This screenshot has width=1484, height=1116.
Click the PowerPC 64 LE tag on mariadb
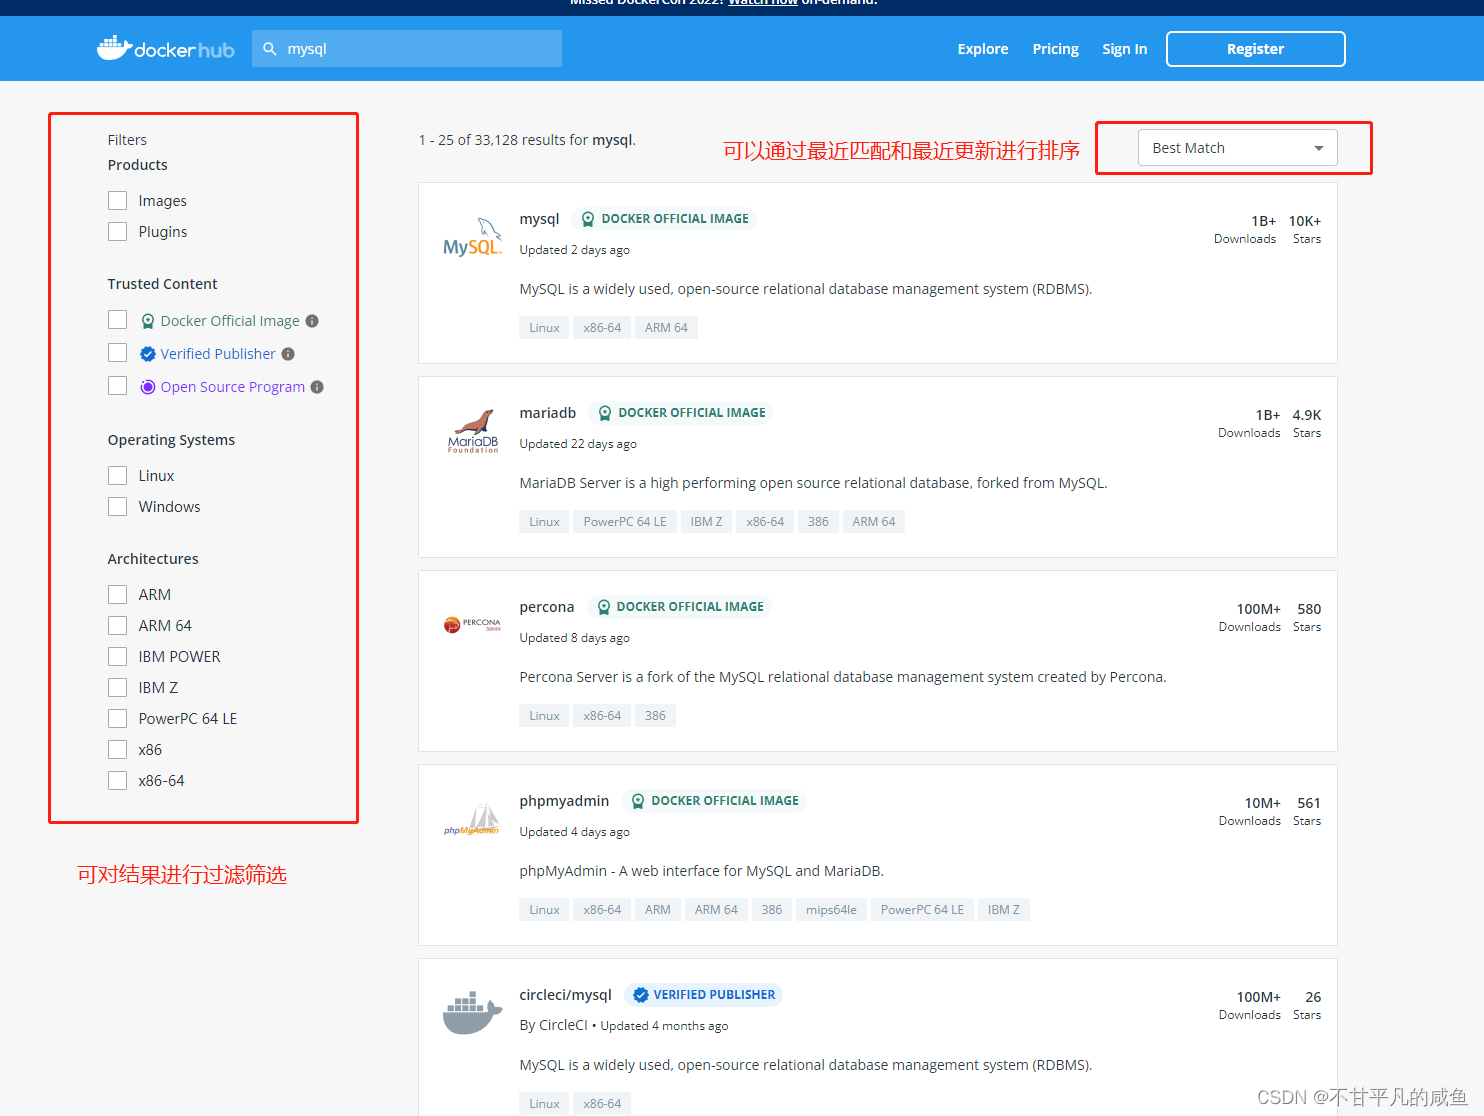pos(625,522)
